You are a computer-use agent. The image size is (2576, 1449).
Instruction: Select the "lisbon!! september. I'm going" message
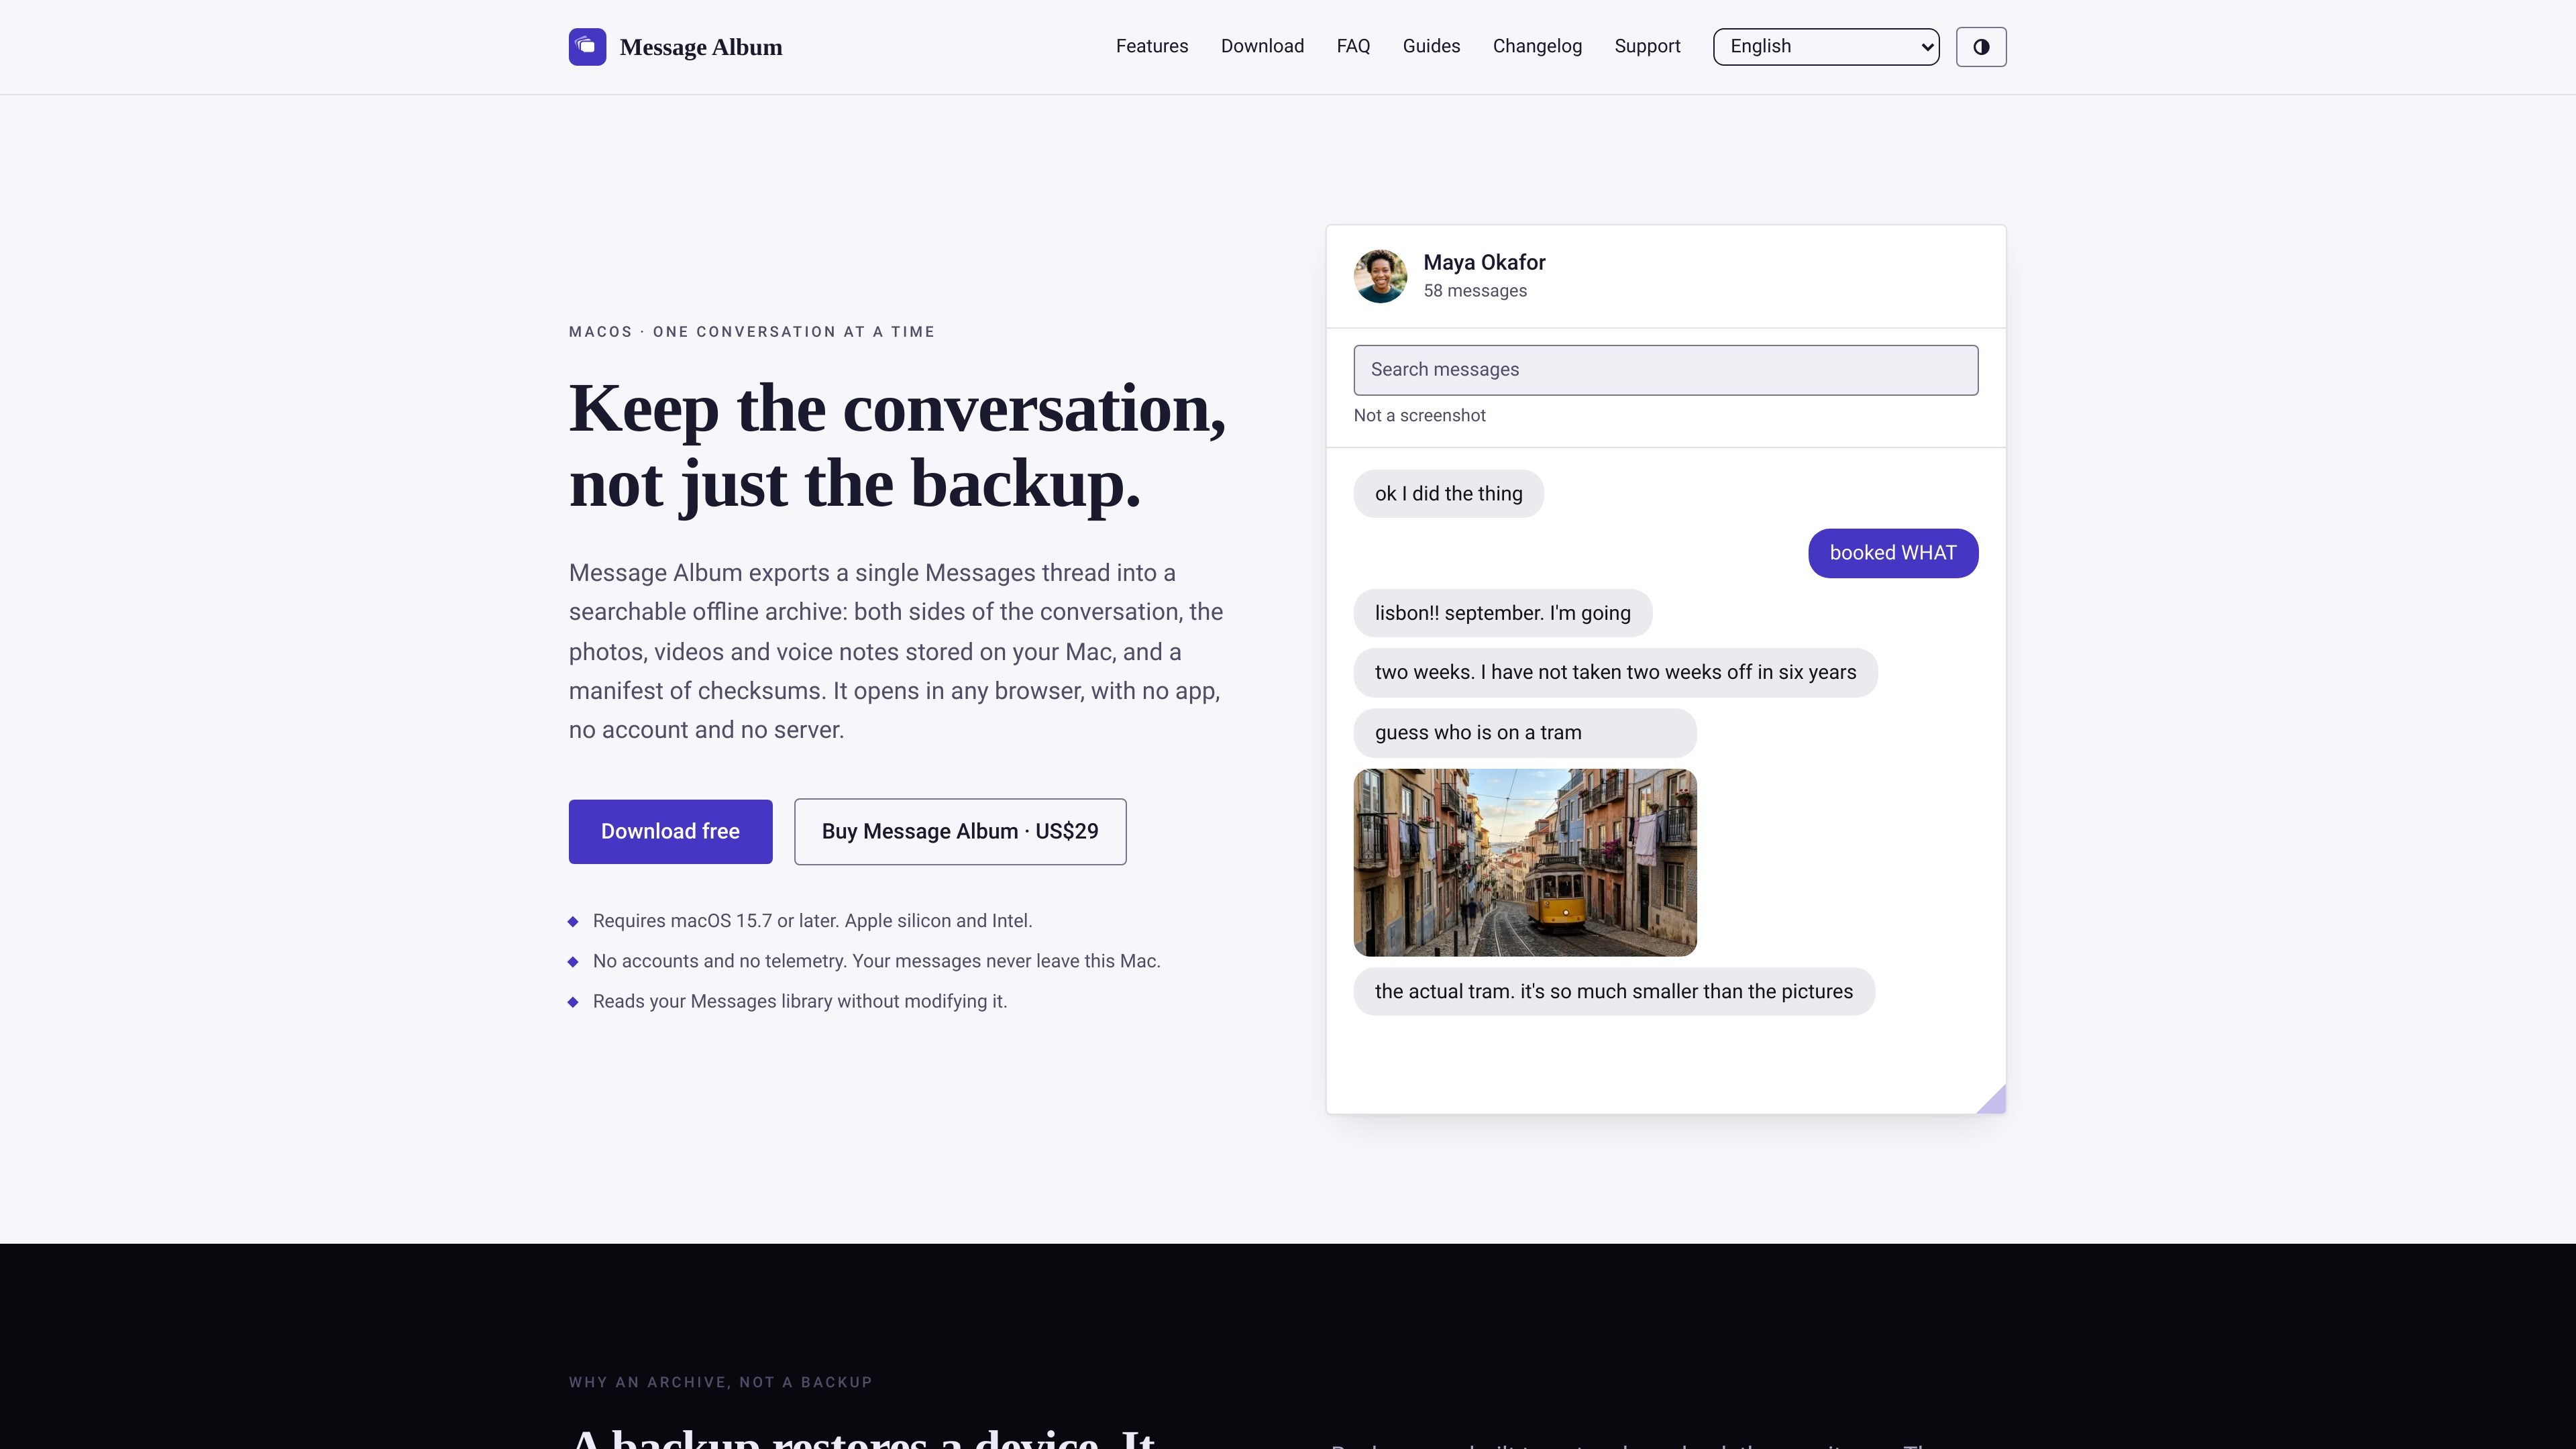1502,613
